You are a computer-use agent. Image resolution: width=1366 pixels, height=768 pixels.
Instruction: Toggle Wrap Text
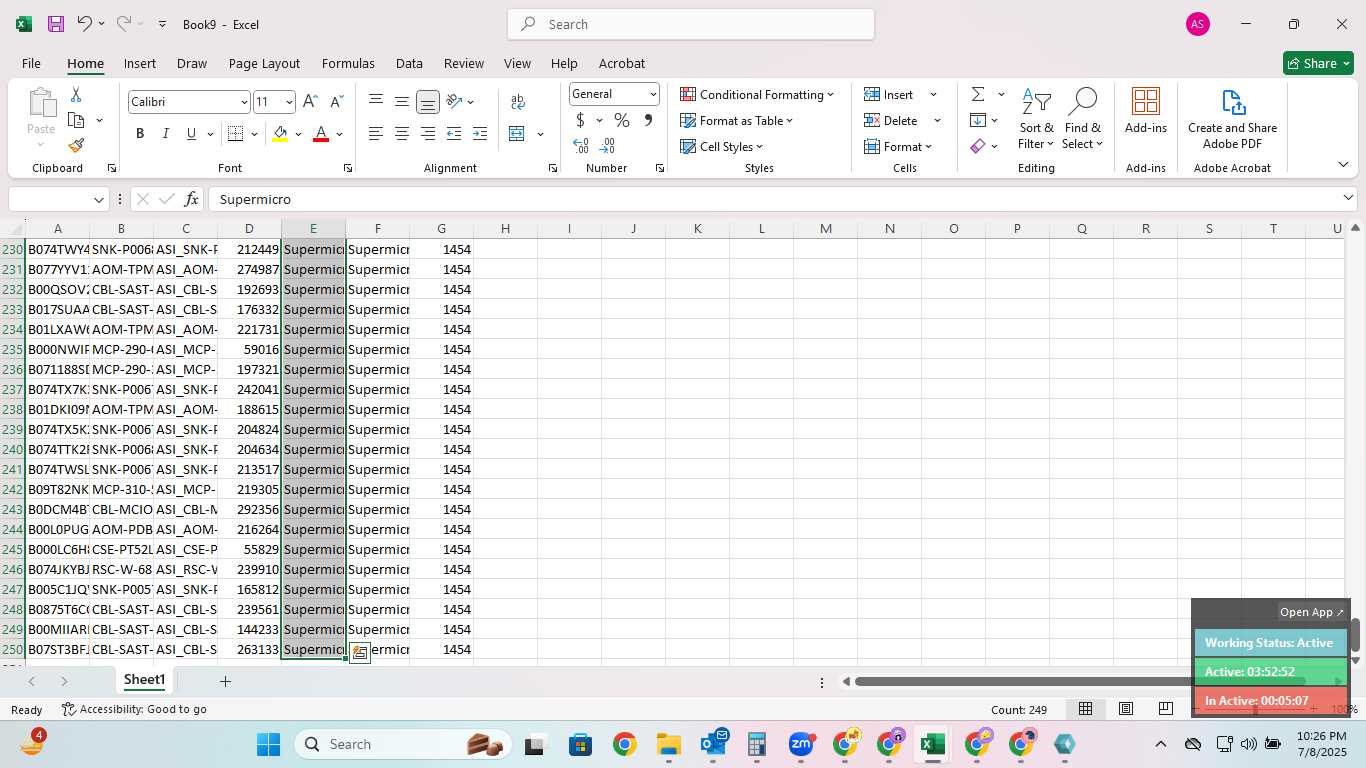[x=518, y=101]
